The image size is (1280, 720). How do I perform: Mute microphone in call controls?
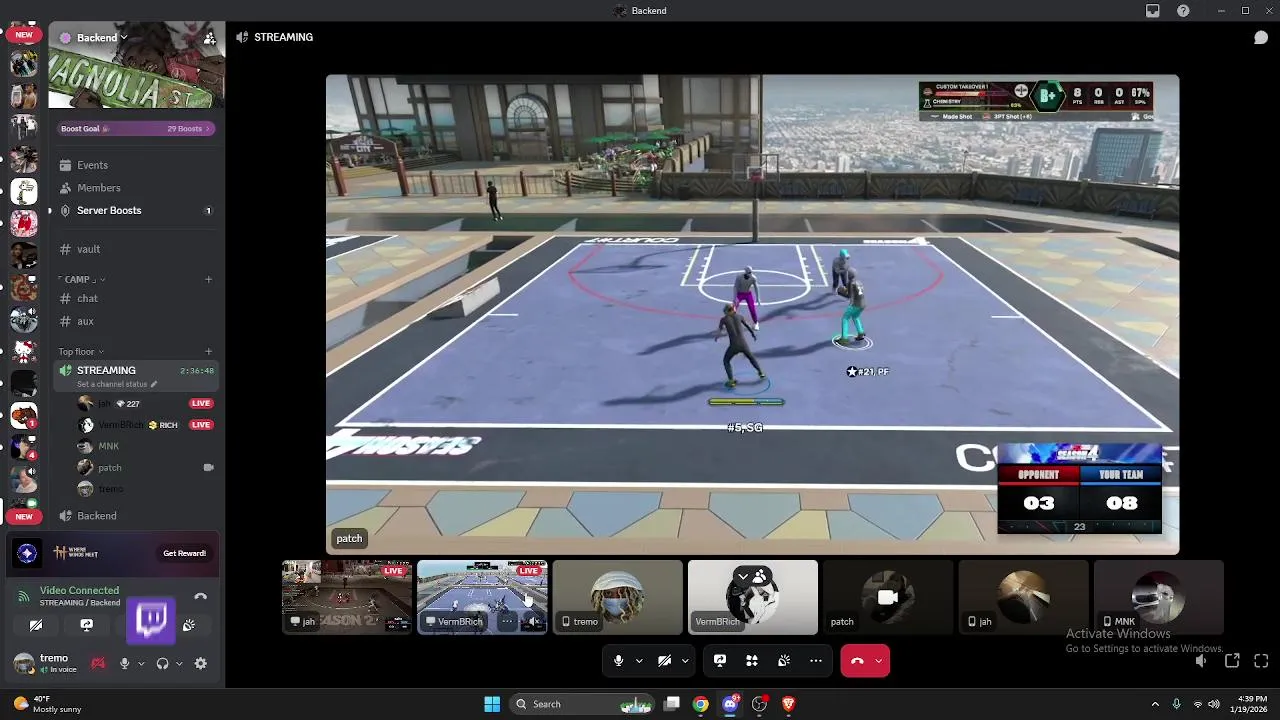pos(619,660)
